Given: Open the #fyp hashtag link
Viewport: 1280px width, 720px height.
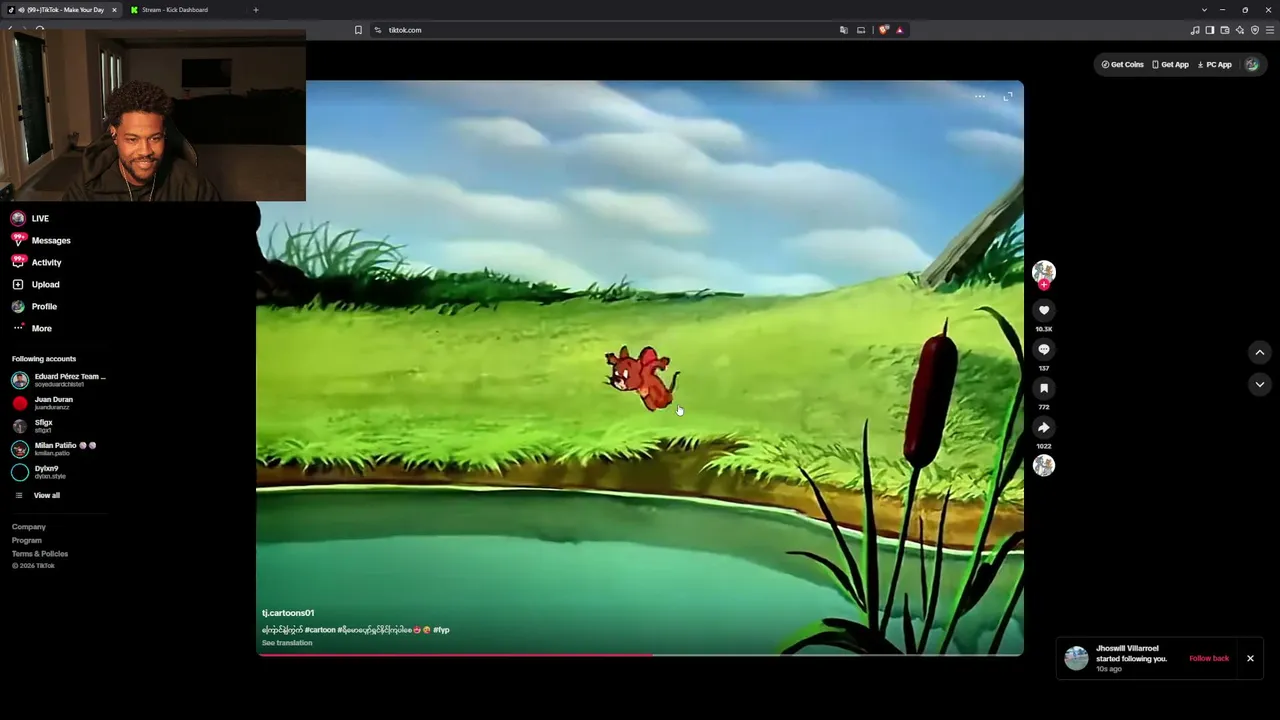Looking at the screenshot, I should 441,630.
